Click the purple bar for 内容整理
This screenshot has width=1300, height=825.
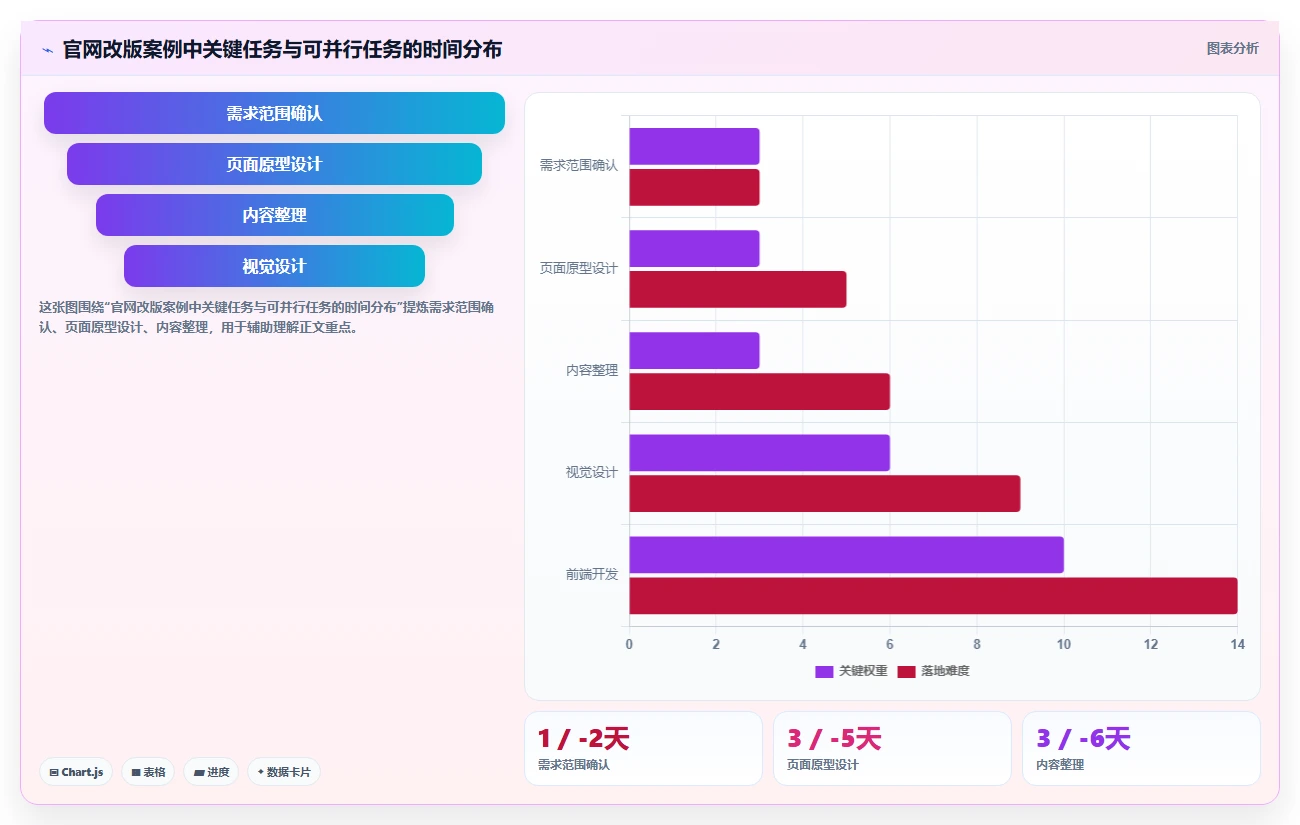pyautogui.click(x=694, y=350)
